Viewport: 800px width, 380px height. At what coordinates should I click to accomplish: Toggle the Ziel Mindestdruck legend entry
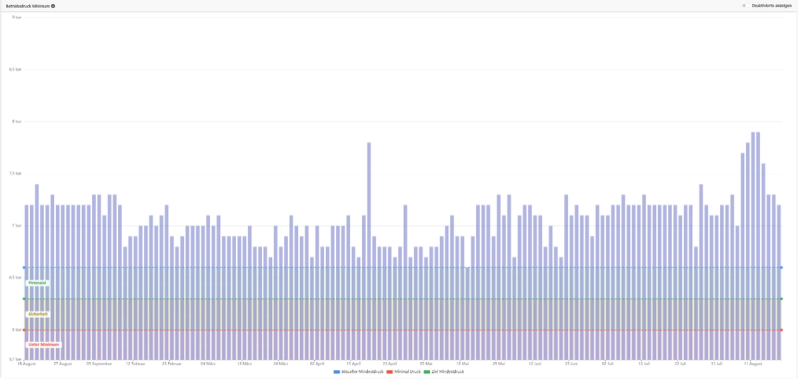pos(444,372)
